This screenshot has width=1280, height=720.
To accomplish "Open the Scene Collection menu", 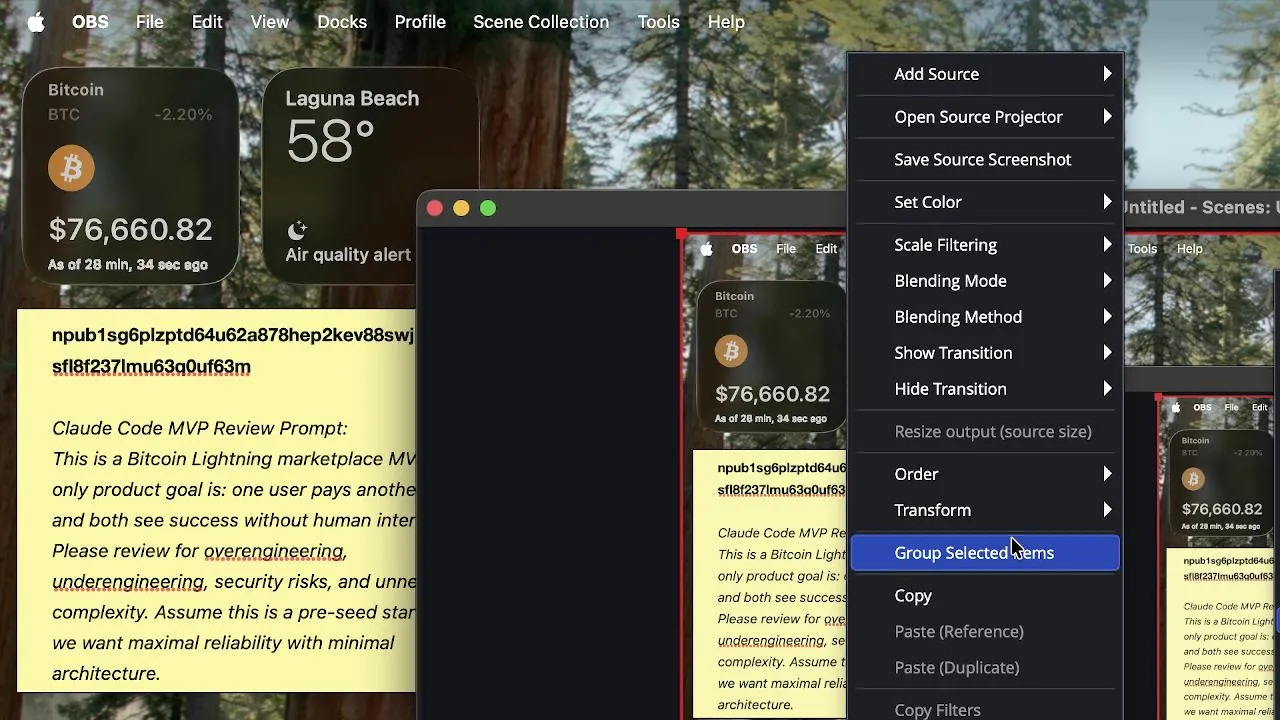I will pyautogui.click(x=541, y=22).
